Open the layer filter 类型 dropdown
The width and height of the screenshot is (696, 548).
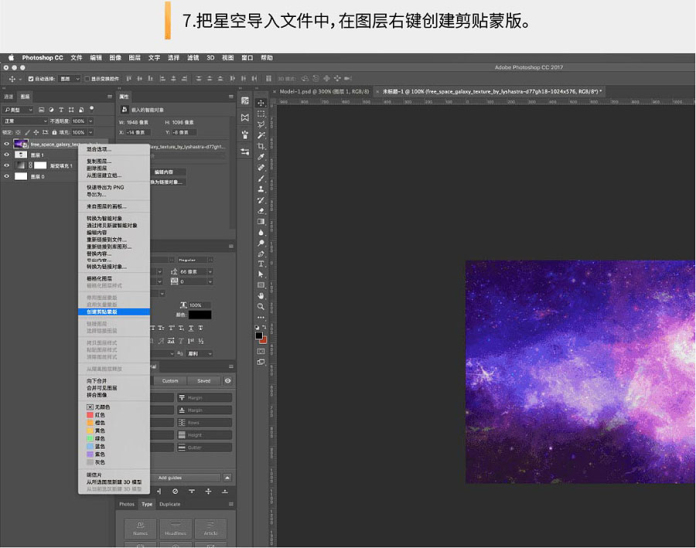[19, 109]
